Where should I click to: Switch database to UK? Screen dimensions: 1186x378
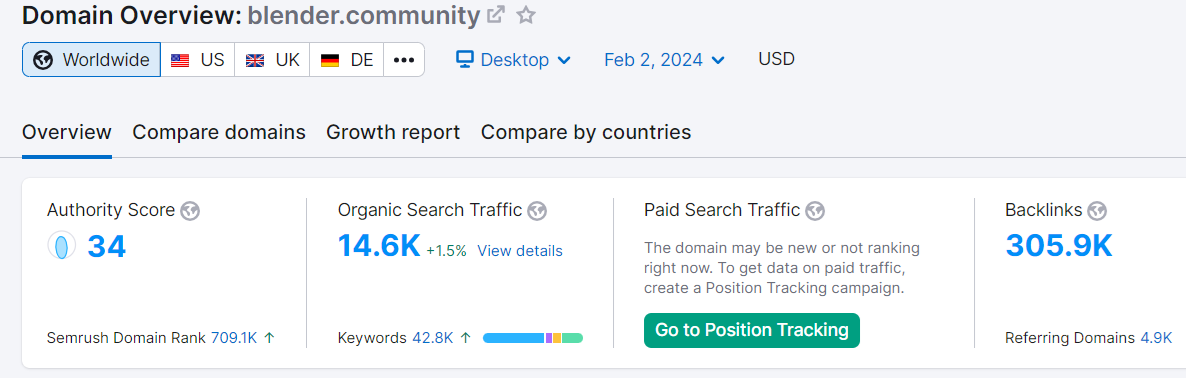tap(272, 60)
